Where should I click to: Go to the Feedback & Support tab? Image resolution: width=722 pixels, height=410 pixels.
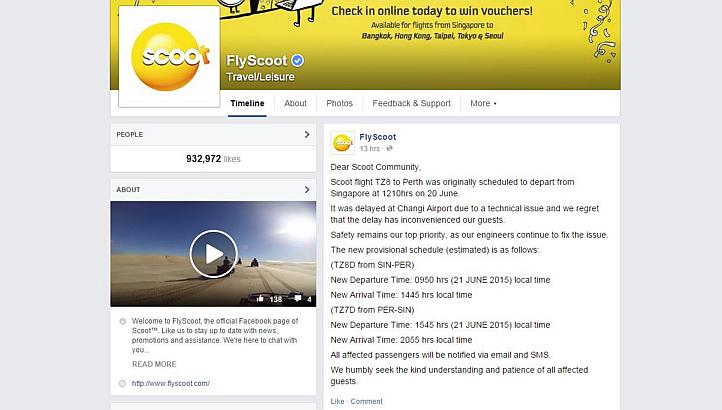412,103
